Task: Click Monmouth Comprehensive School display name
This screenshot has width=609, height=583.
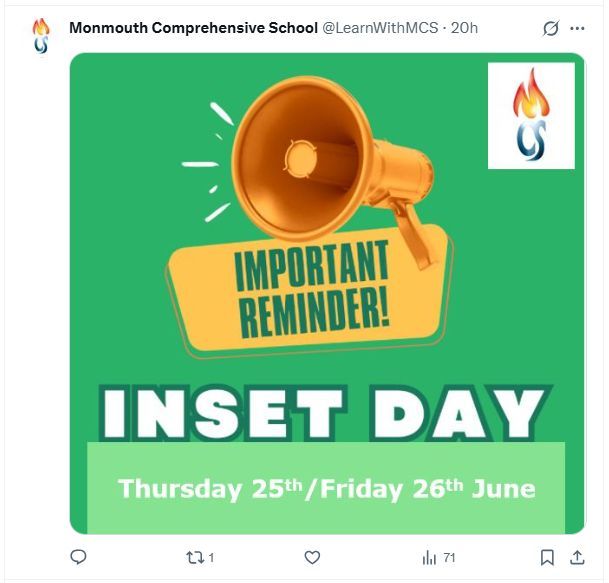Action: click(x=193, y=28)
